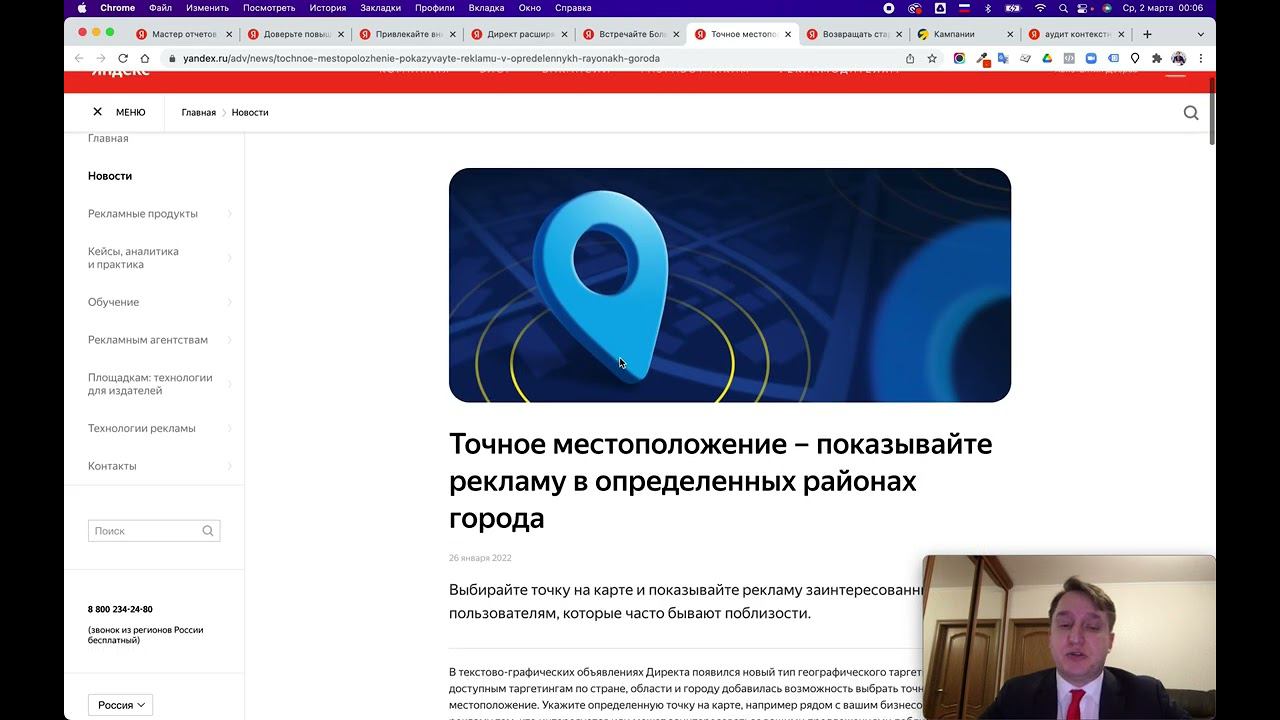Image resolution: width=1280 pixels, height=720 pixels.
Task: Open the Zoom extension icon
Action: point(1091,58)
